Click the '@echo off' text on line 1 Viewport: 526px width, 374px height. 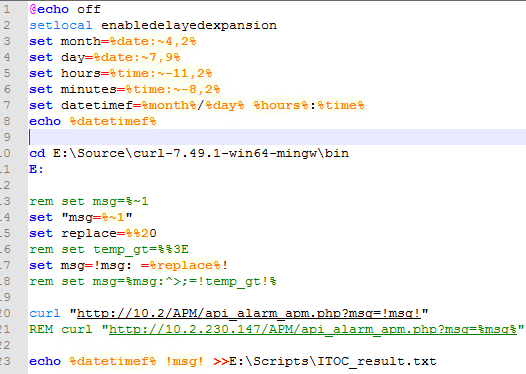pos(65,9)
